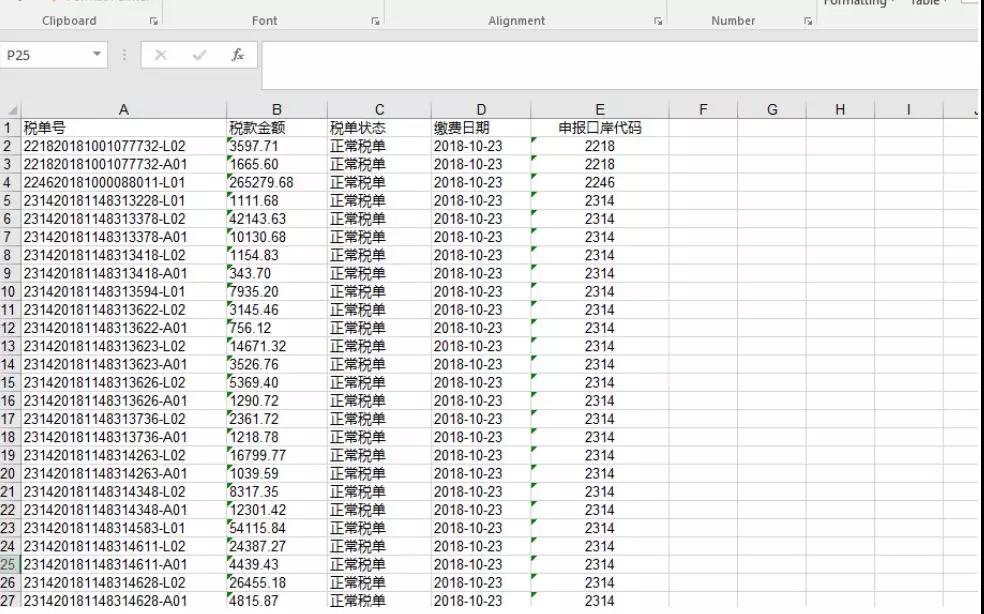Select column E header above 申报口岸代码
Viewport: 984px width, 614px height.
click(x=599, y=109)
